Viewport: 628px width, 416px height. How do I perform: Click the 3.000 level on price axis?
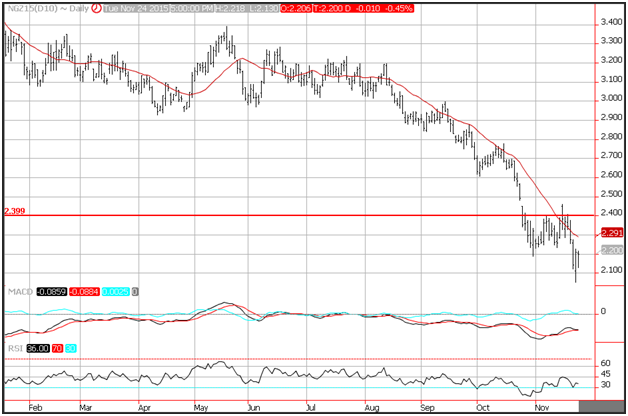click(609, 98)
